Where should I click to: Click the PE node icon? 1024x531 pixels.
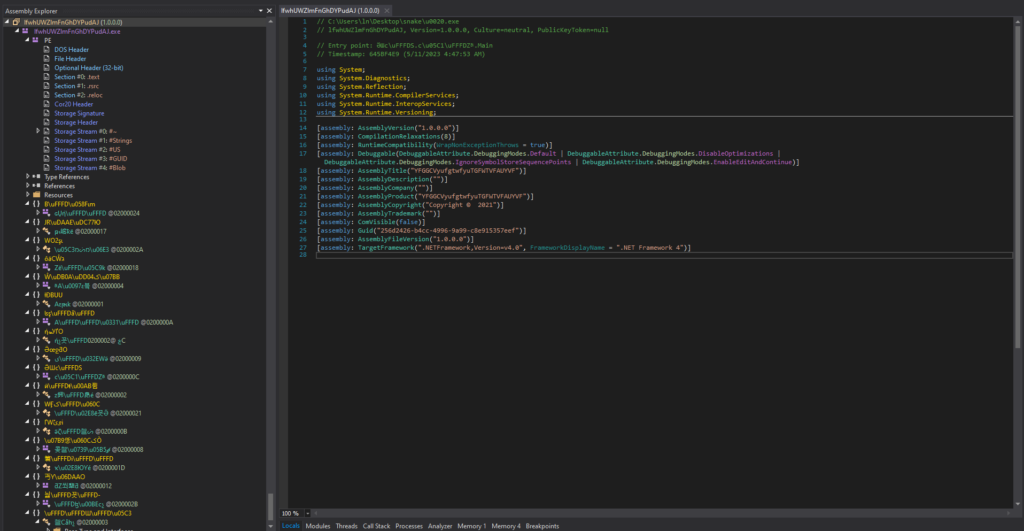(x=36, y=40)
